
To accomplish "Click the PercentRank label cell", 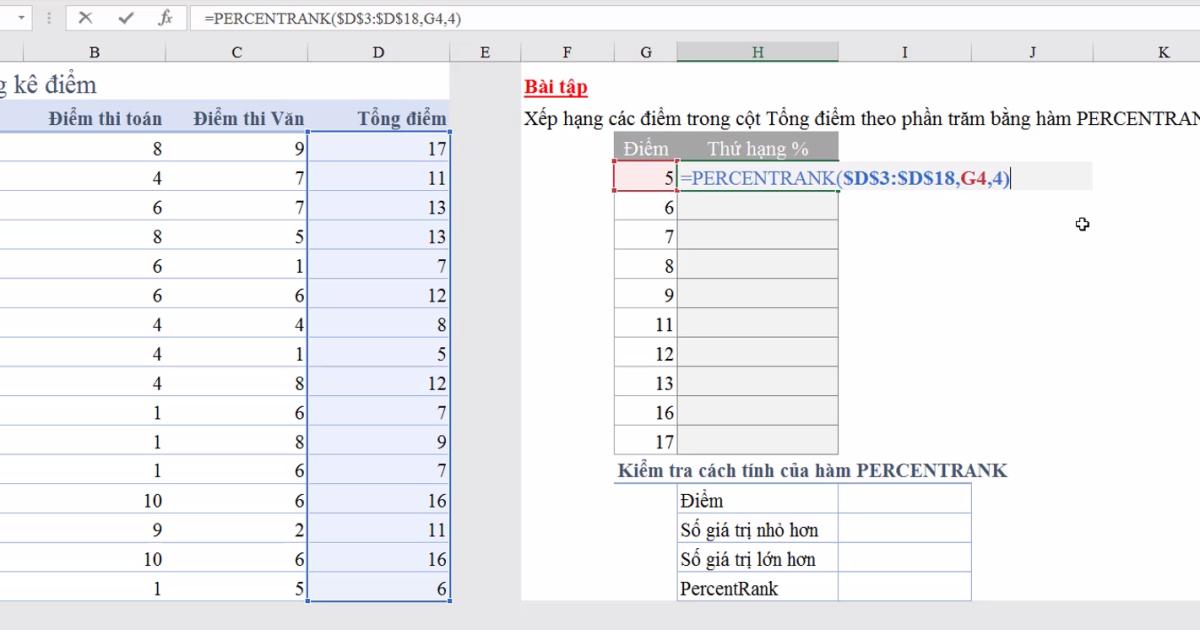I will click(758, 588).
